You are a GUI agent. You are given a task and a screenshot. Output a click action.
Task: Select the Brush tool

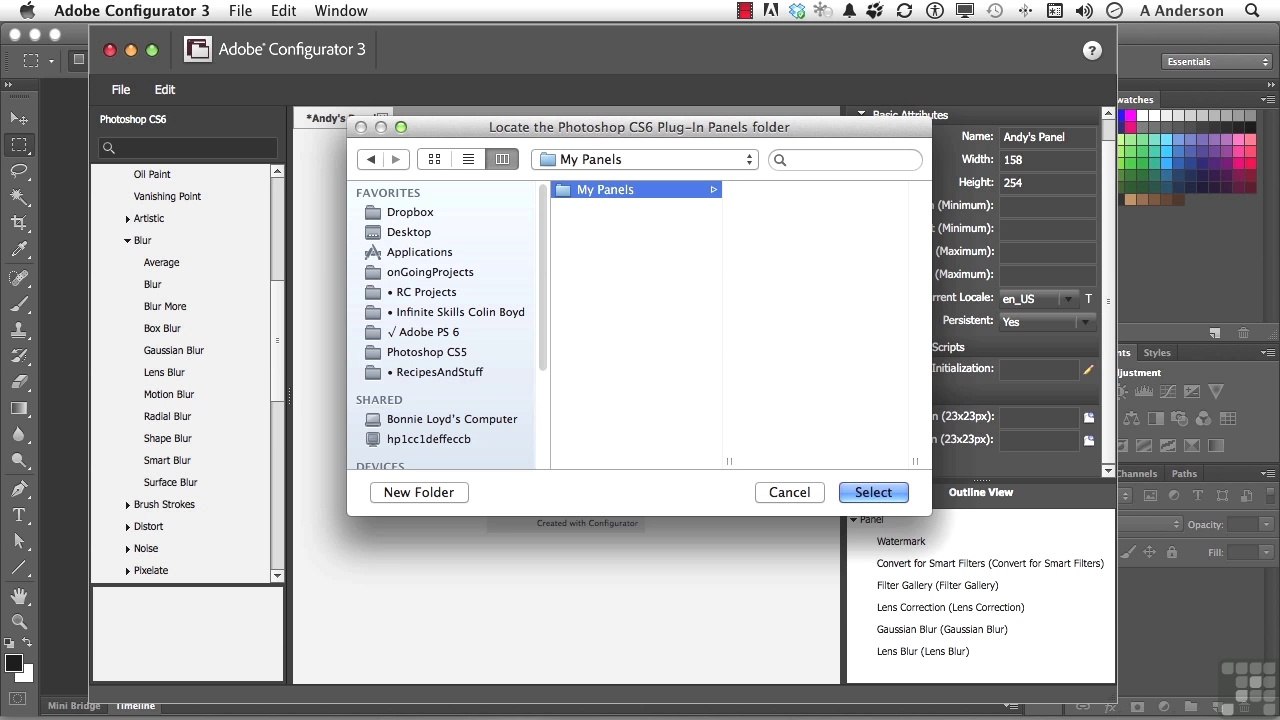click(19, 303)
